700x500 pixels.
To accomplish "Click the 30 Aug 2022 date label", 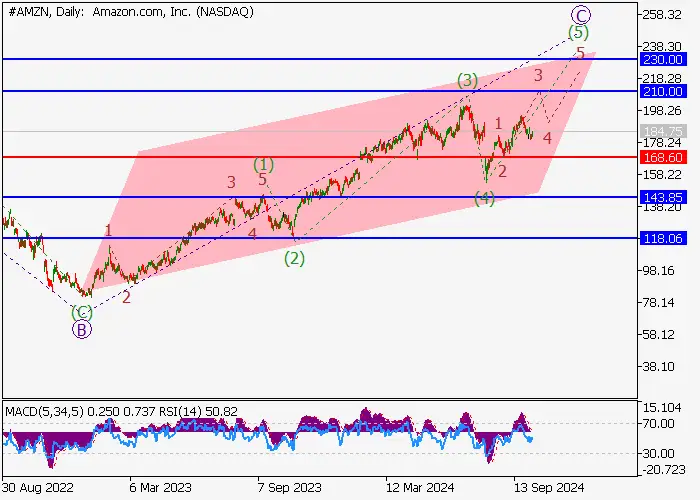I will pyautogui.click(x=38, y=487).
